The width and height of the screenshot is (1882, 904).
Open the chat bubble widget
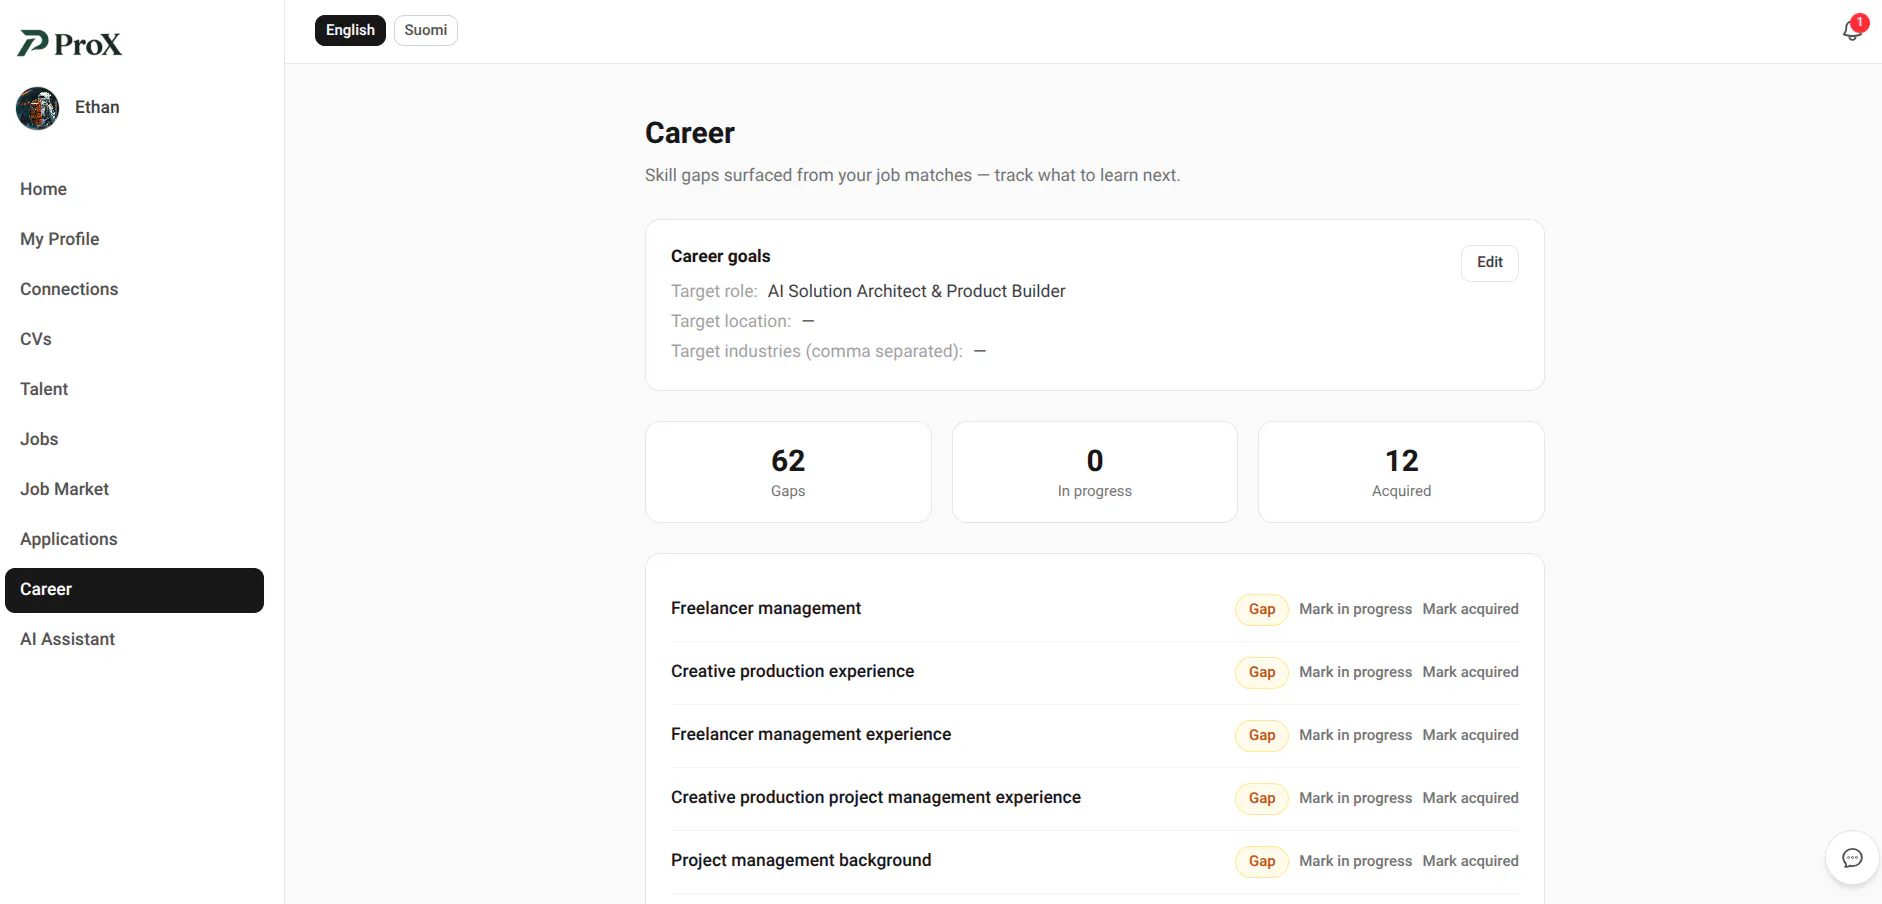1852,858
